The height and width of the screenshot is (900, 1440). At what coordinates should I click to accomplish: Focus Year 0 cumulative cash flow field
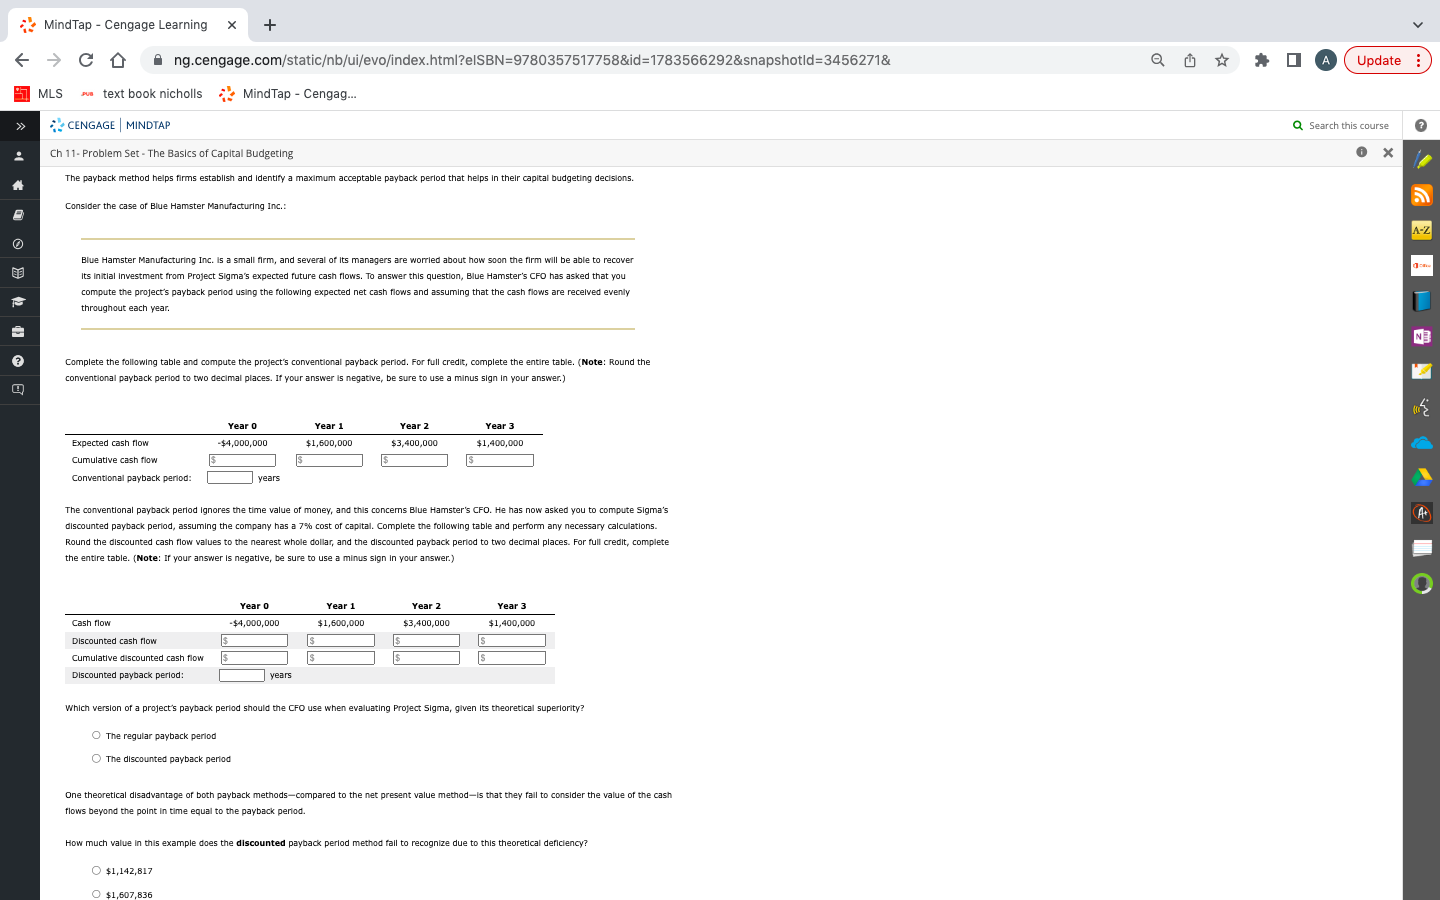[242, 460]
